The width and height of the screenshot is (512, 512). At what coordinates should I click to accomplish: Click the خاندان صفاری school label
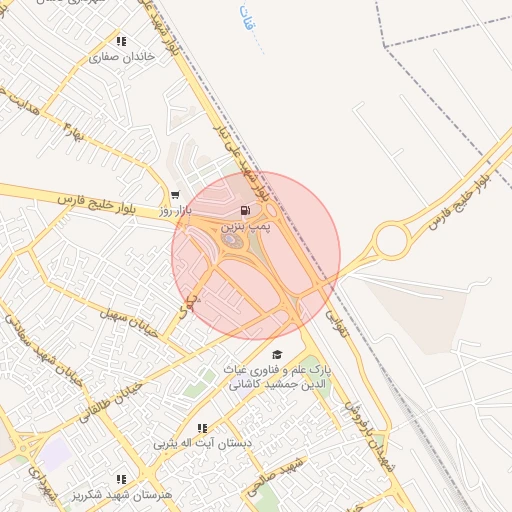(x=122, y=57)
